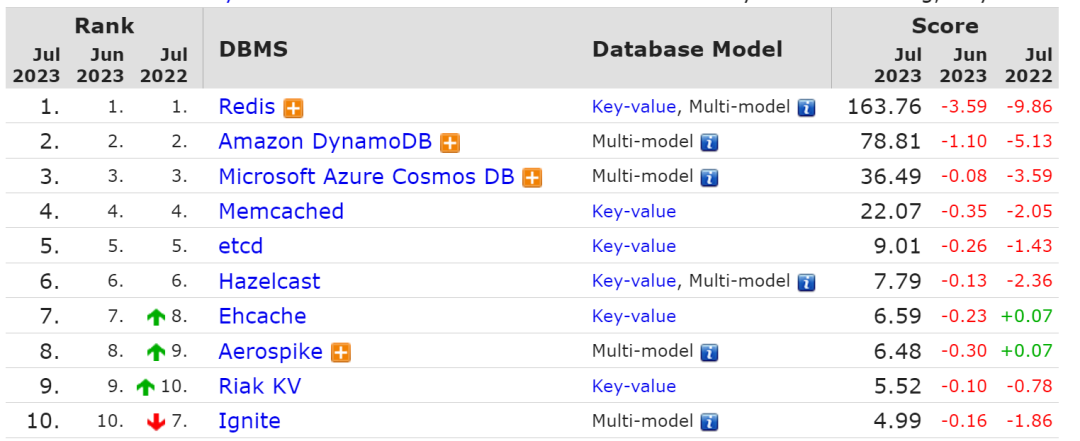Click the info icon in Redis row

[x=806, y=108]
